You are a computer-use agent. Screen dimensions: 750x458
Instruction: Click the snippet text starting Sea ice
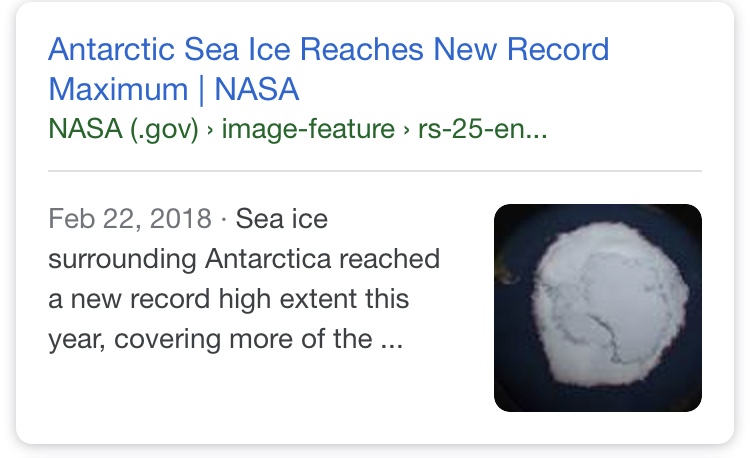[x=244, y=279]
